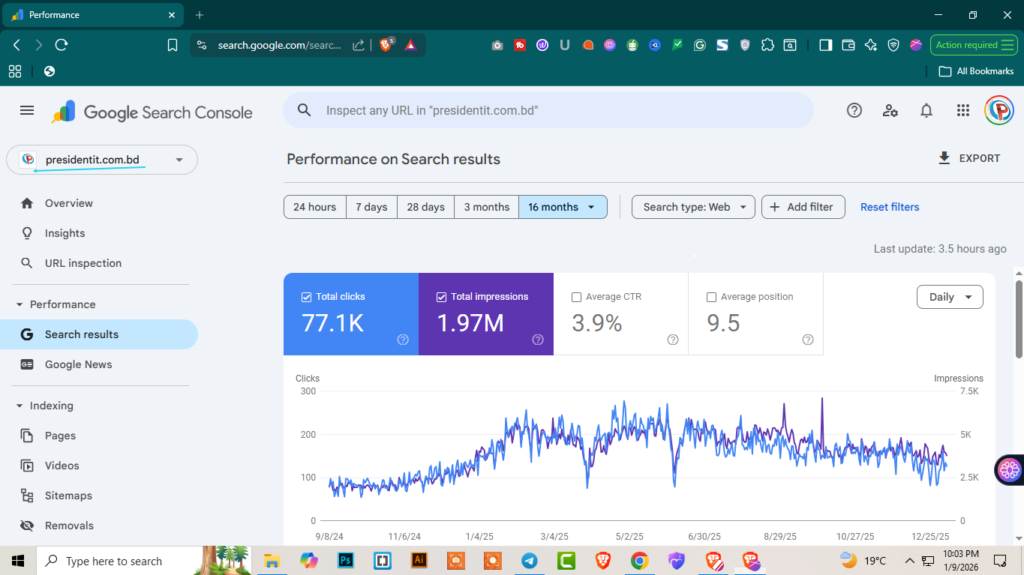Viewport: 1024px width, 575px height.
Task: Open the Google account profile avatar
Action: click(x=999, y=110)
